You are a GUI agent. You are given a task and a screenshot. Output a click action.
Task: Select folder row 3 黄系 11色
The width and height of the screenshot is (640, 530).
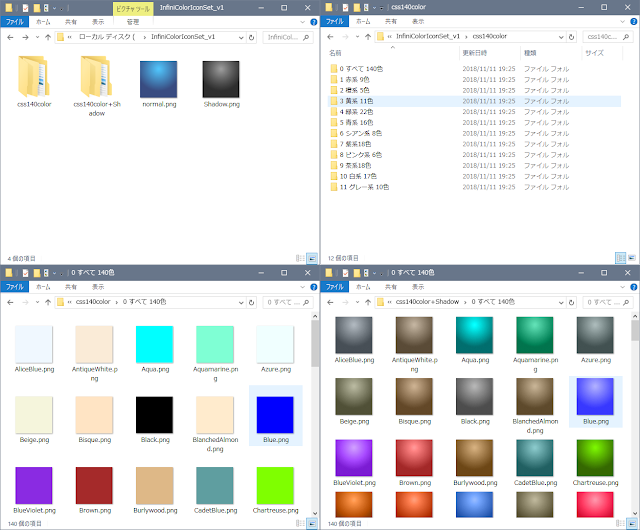(475, 101)
